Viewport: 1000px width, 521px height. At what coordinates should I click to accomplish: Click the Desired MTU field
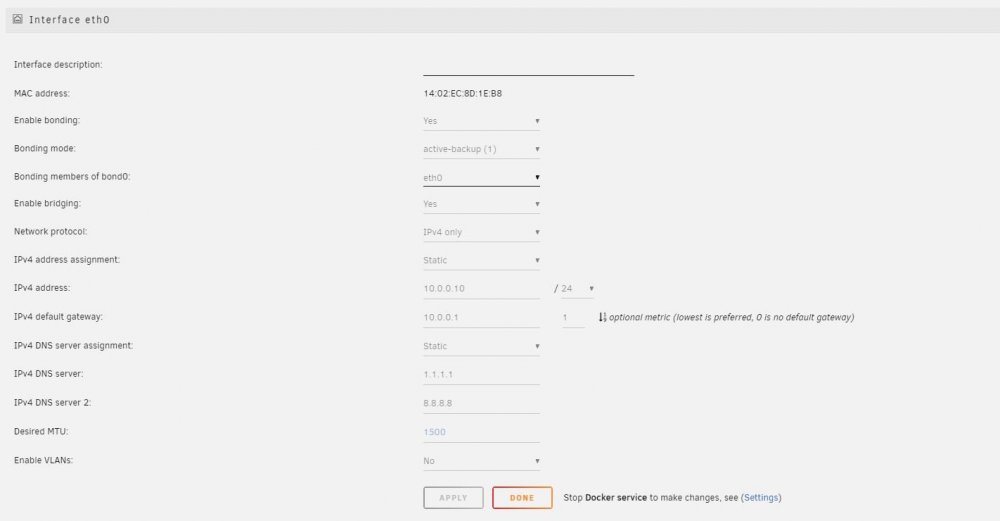pyautogui.click(x=481, y=432)
